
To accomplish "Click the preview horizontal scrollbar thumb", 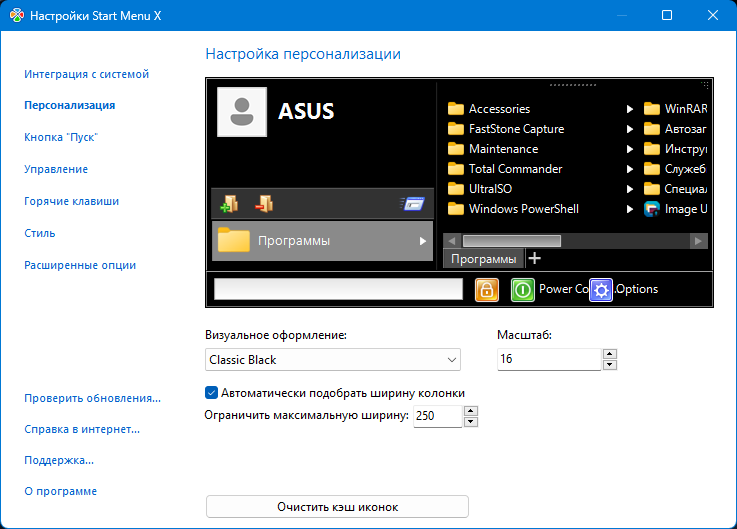I will pos(511,241).
